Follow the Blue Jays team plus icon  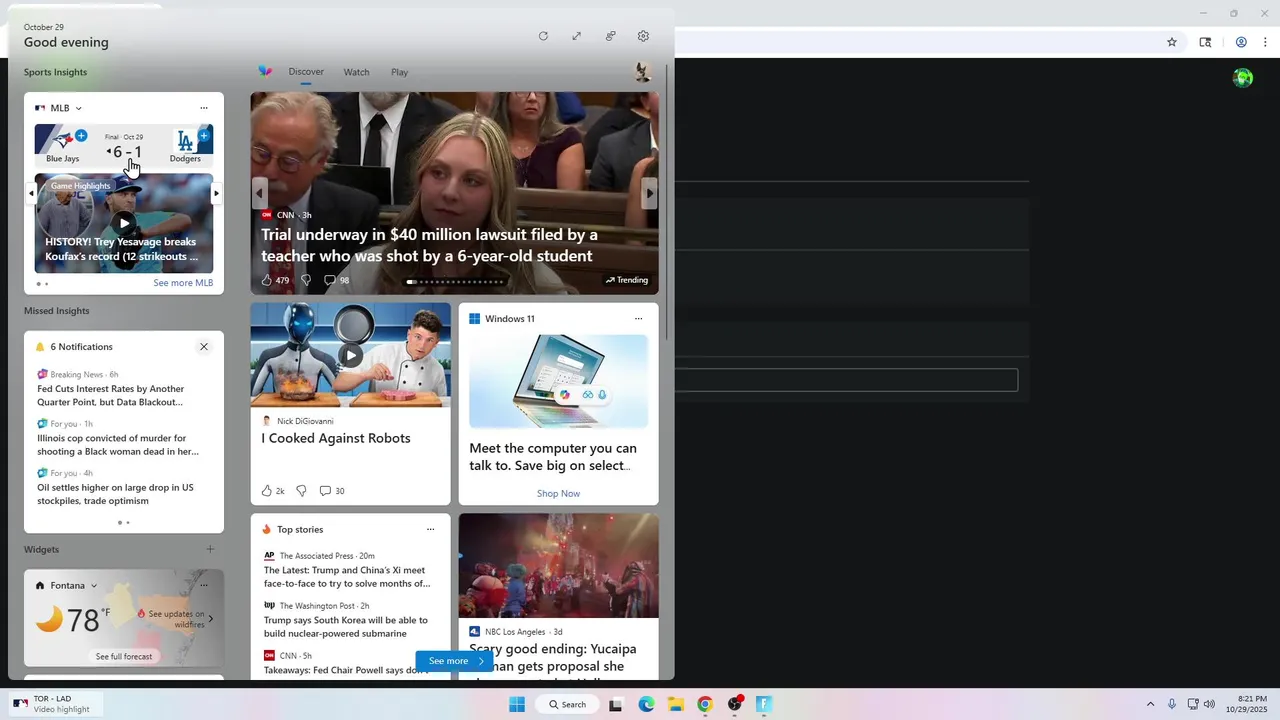[81, 135]
